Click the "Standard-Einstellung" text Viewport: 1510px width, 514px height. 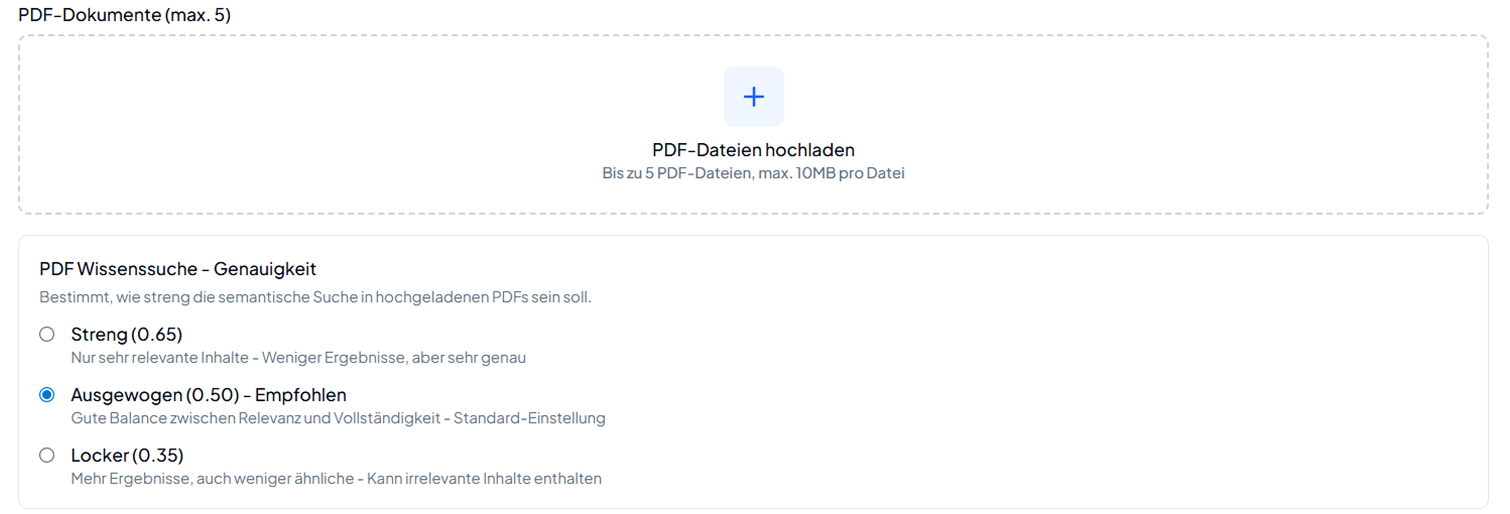[529, 418]
